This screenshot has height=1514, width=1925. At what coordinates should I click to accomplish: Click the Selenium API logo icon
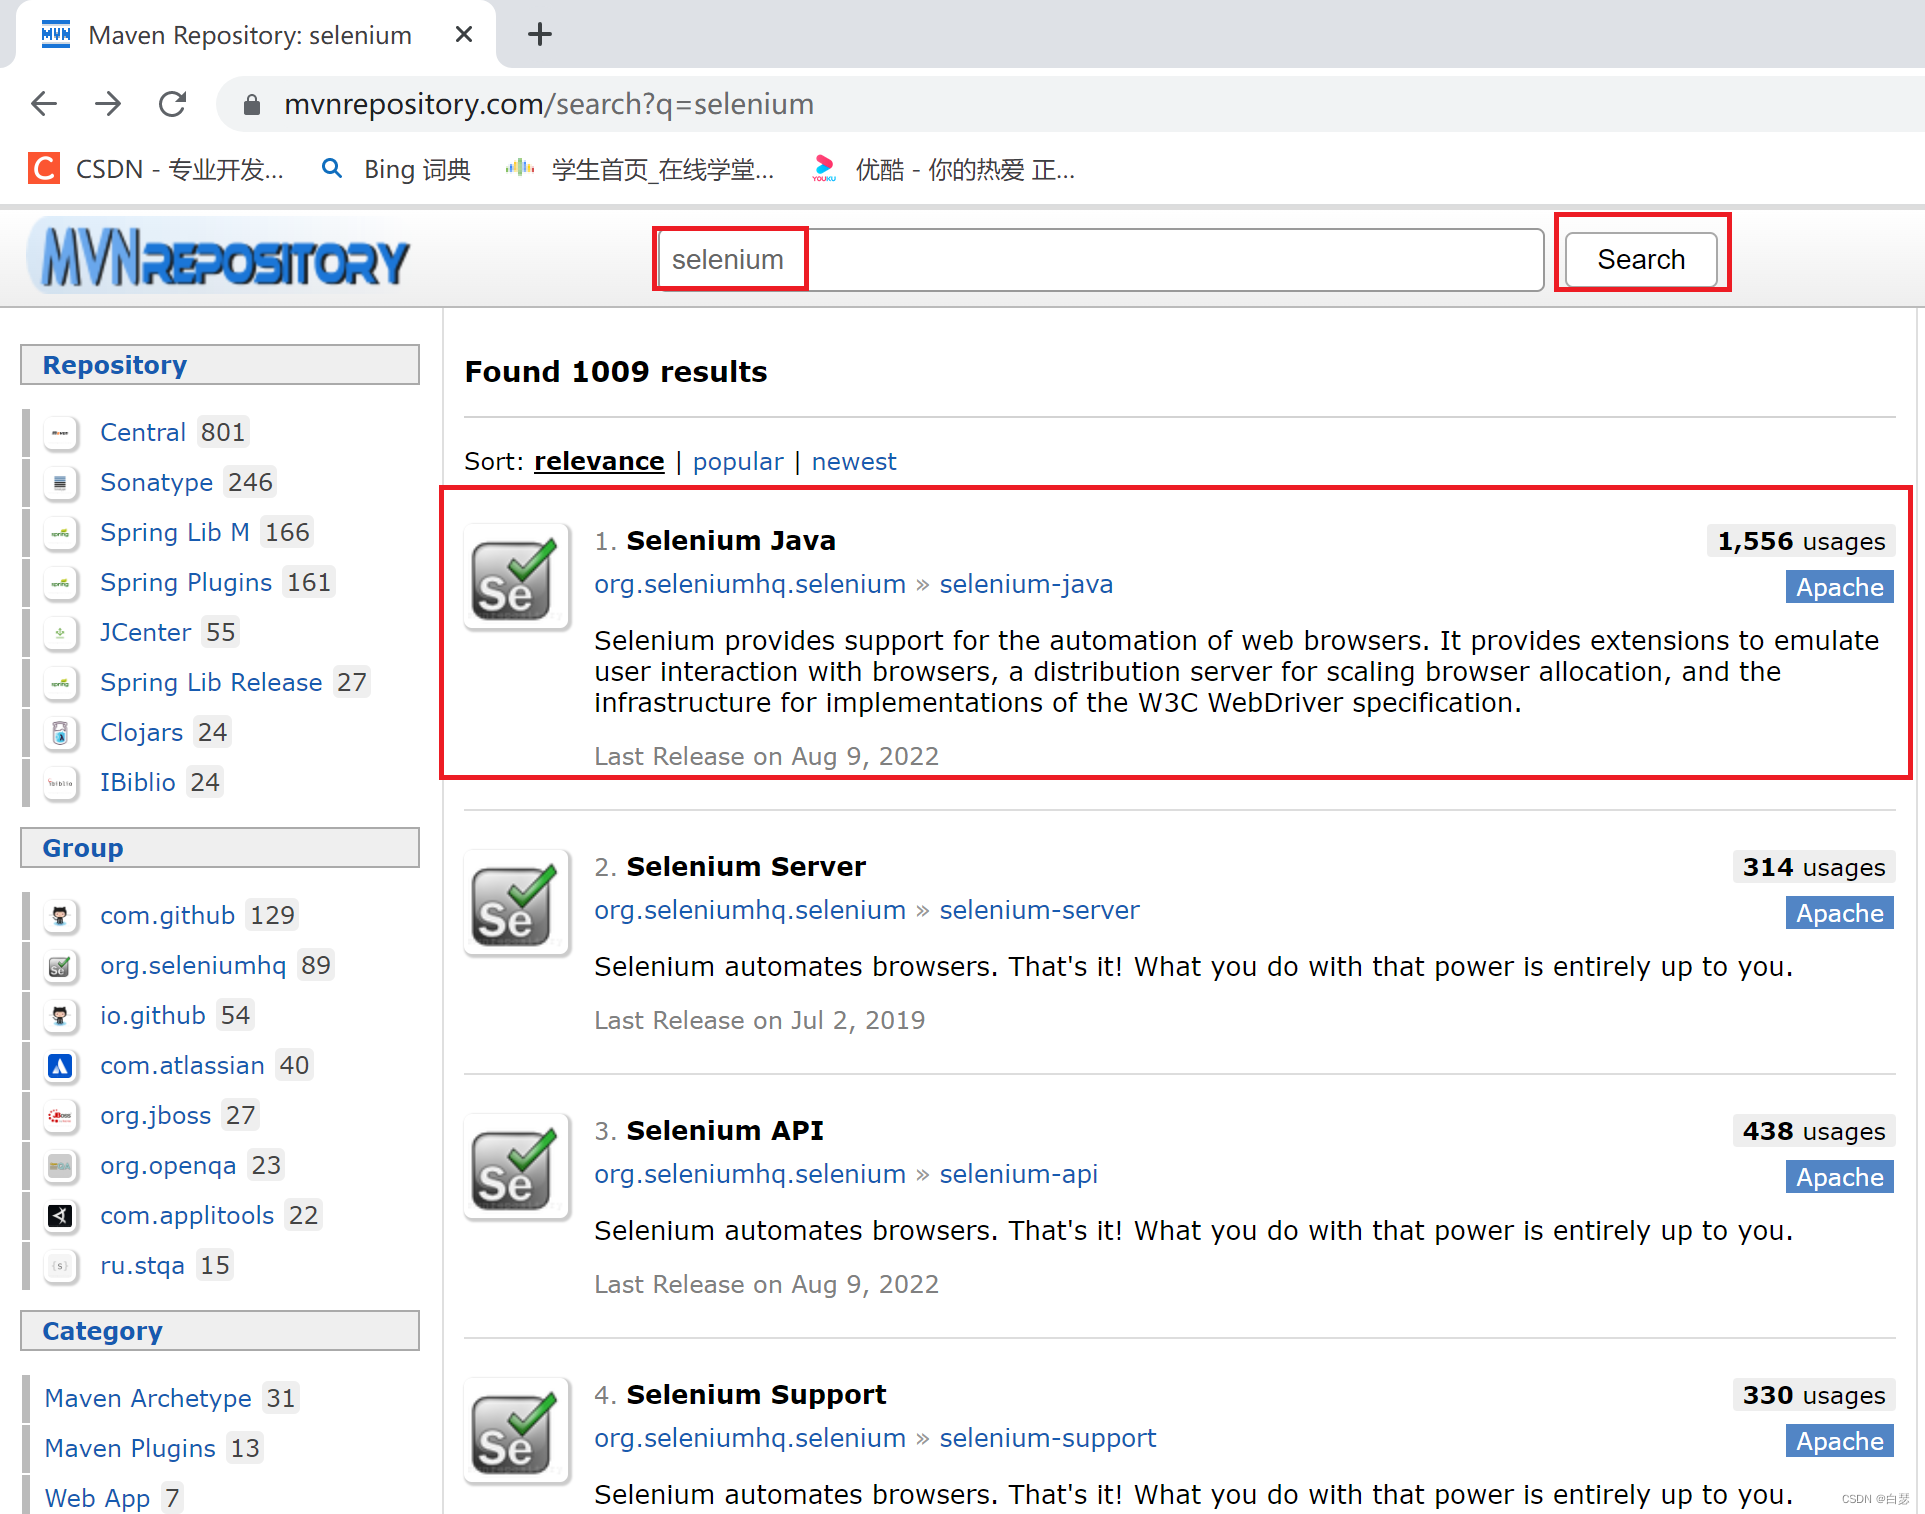(516, 1166)
